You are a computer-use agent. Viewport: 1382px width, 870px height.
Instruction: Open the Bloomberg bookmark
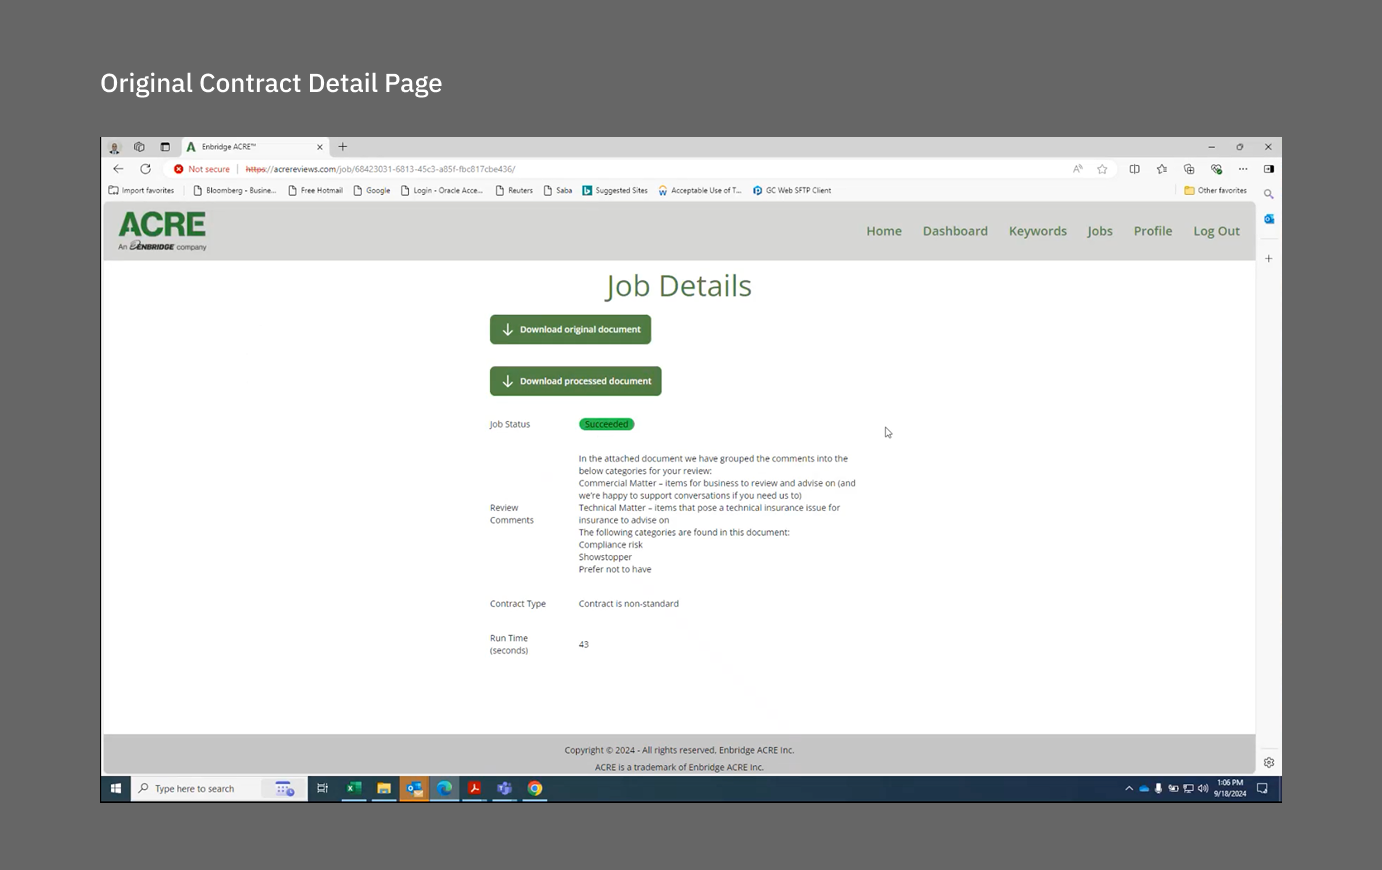(x=235, y=190)
